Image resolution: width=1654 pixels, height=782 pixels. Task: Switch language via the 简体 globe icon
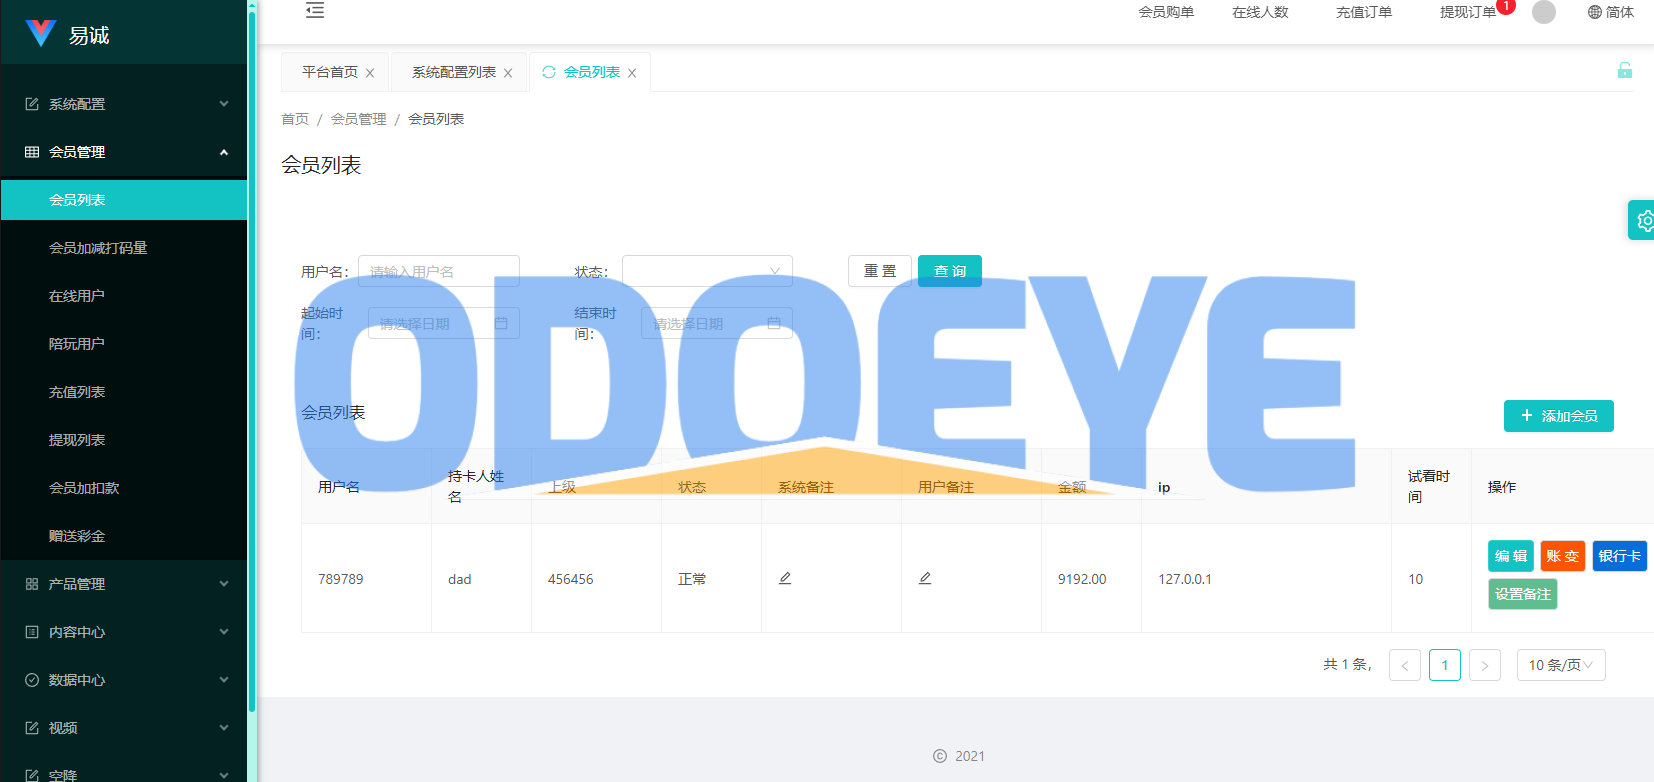tap(1611, 12)
